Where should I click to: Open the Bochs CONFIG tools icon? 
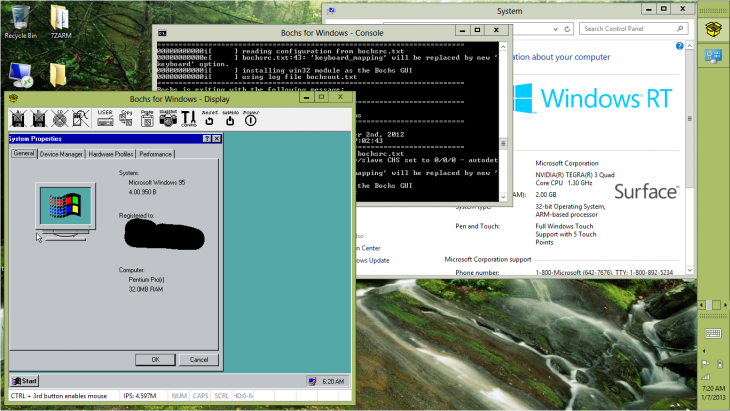click(x=189, y=117)
